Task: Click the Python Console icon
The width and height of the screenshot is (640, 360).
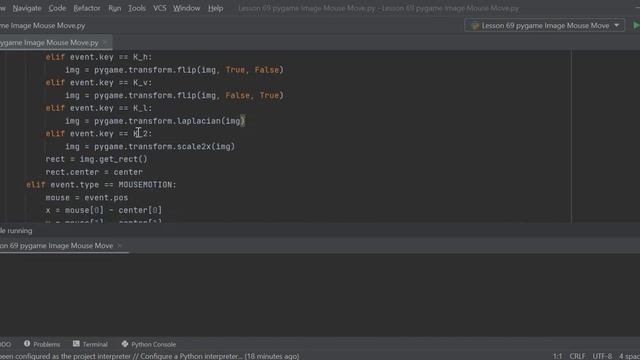Action: pos(125,344)
